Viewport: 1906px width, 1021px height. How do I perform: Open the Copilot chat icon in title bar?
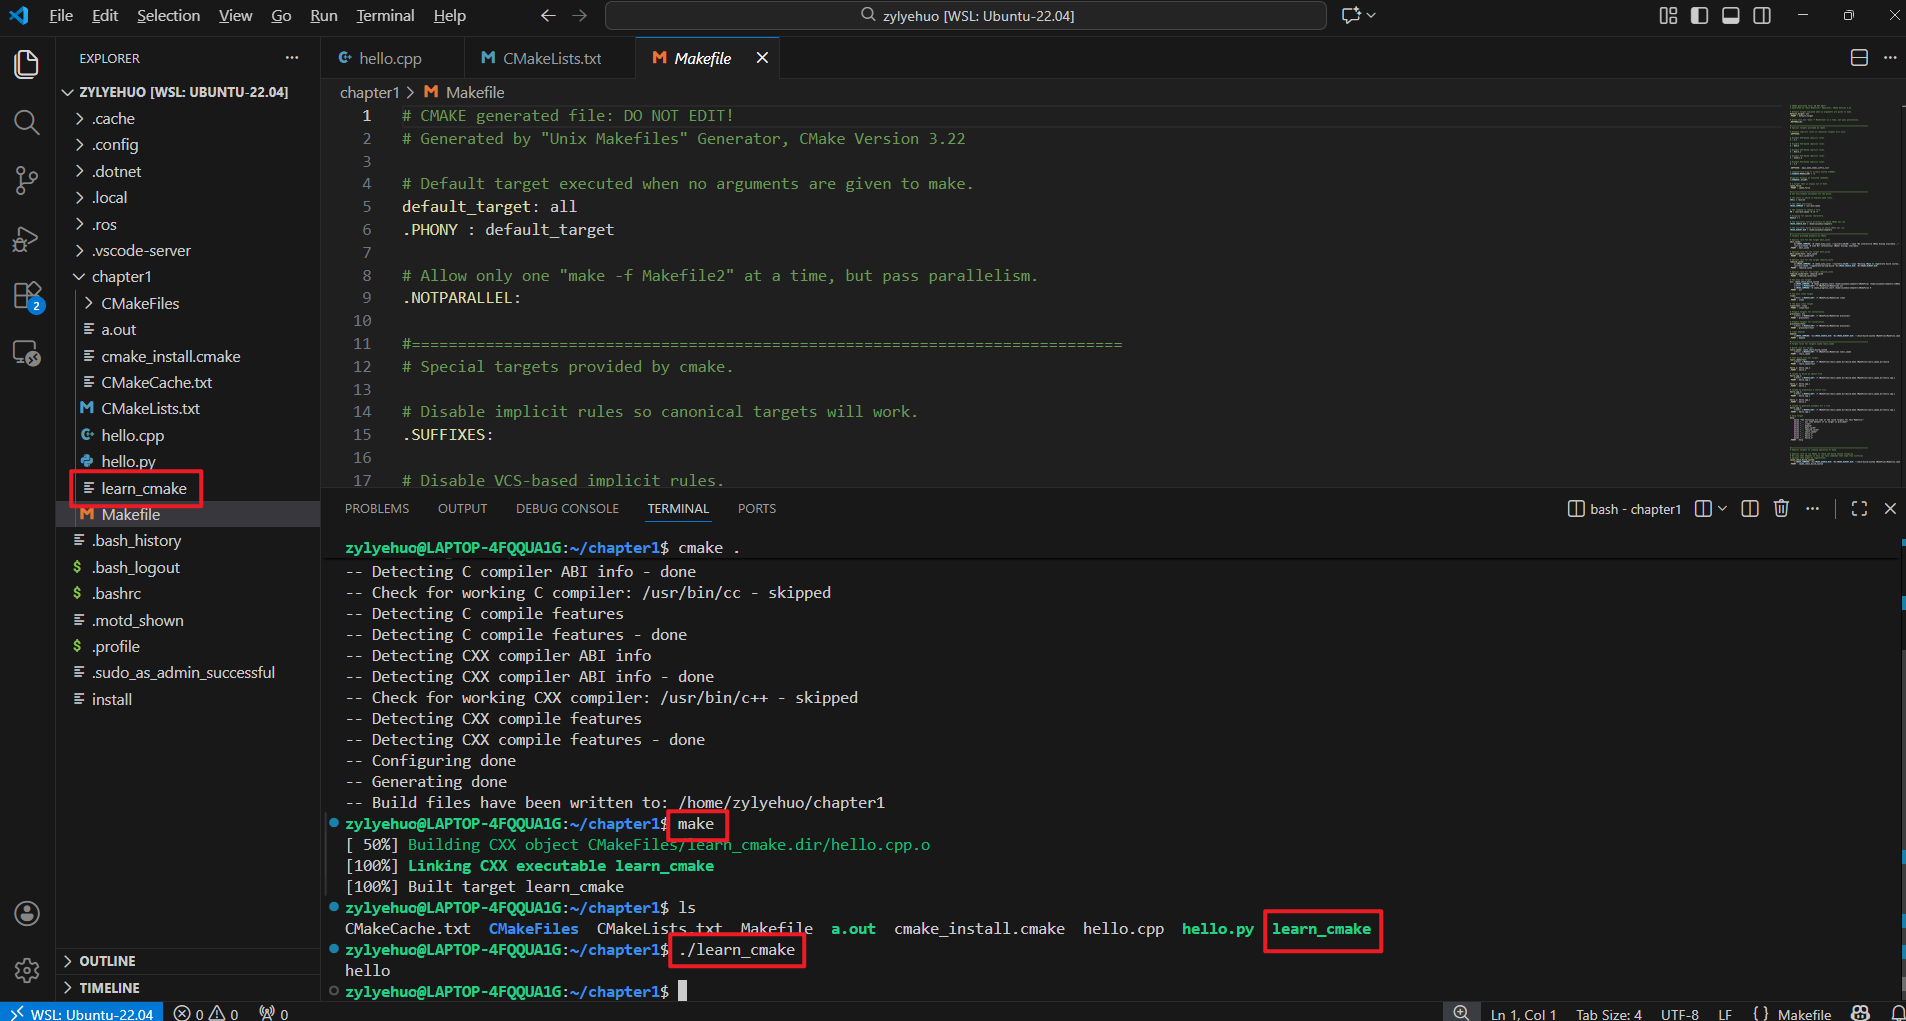[1352, 15]
